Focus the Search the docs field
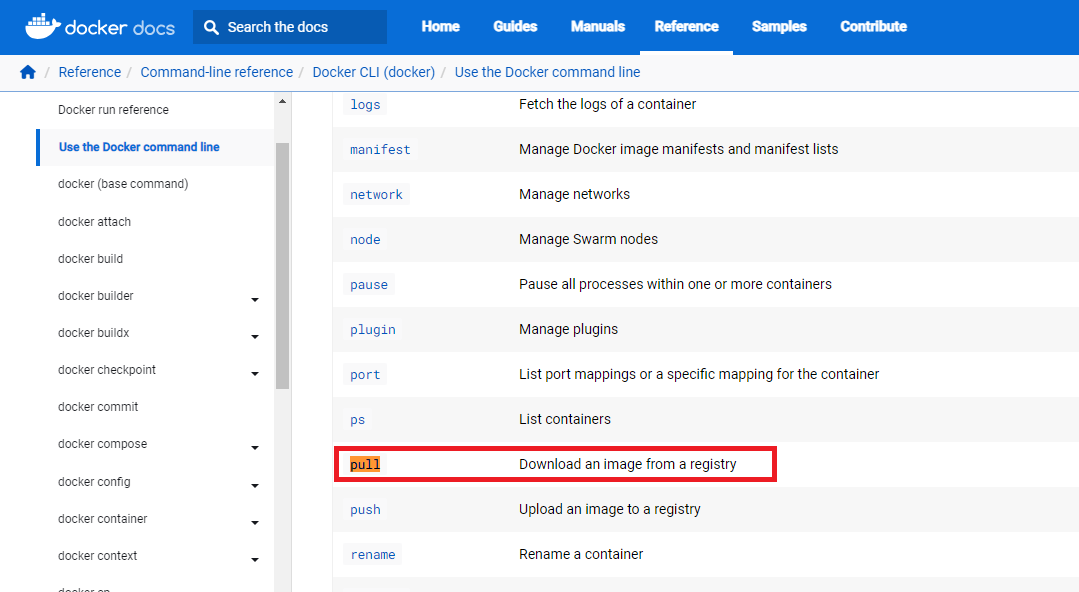The height and width of the screenshot is (592, 1079). click(290, 27)
